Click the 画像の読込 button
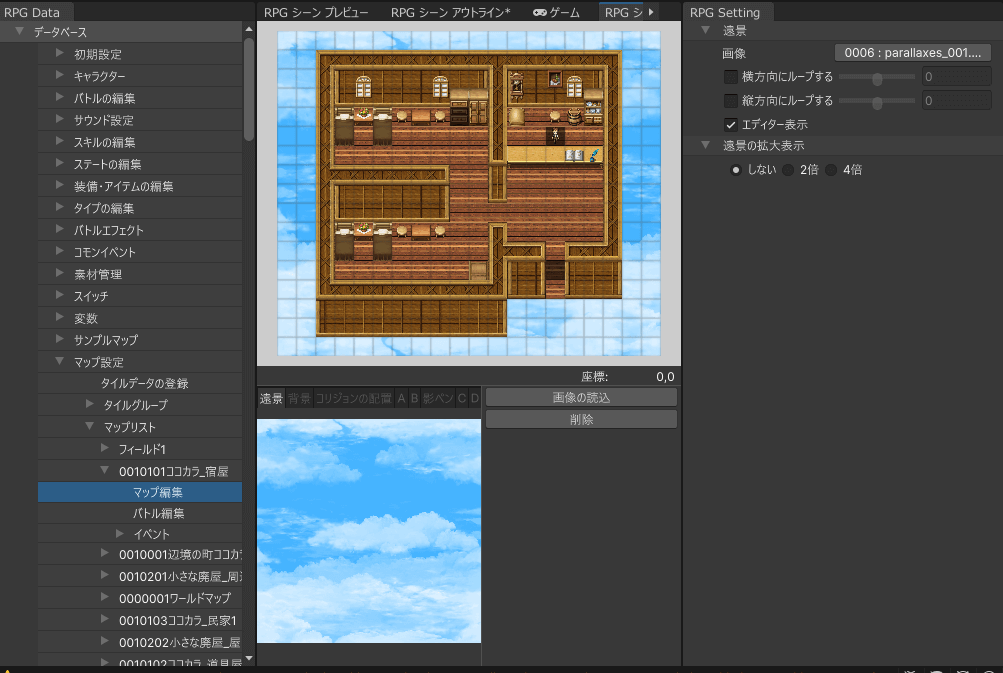 (x=581, y=398)
